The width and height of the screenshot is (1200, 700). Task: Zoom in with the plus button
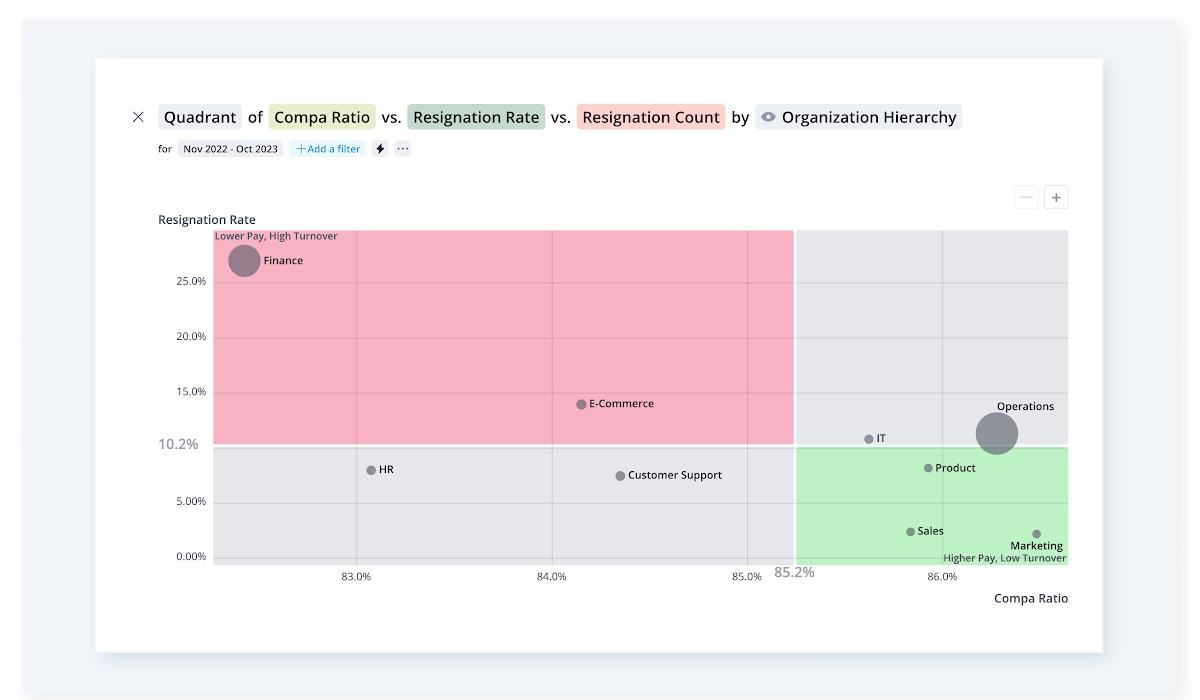point(1056,197)
